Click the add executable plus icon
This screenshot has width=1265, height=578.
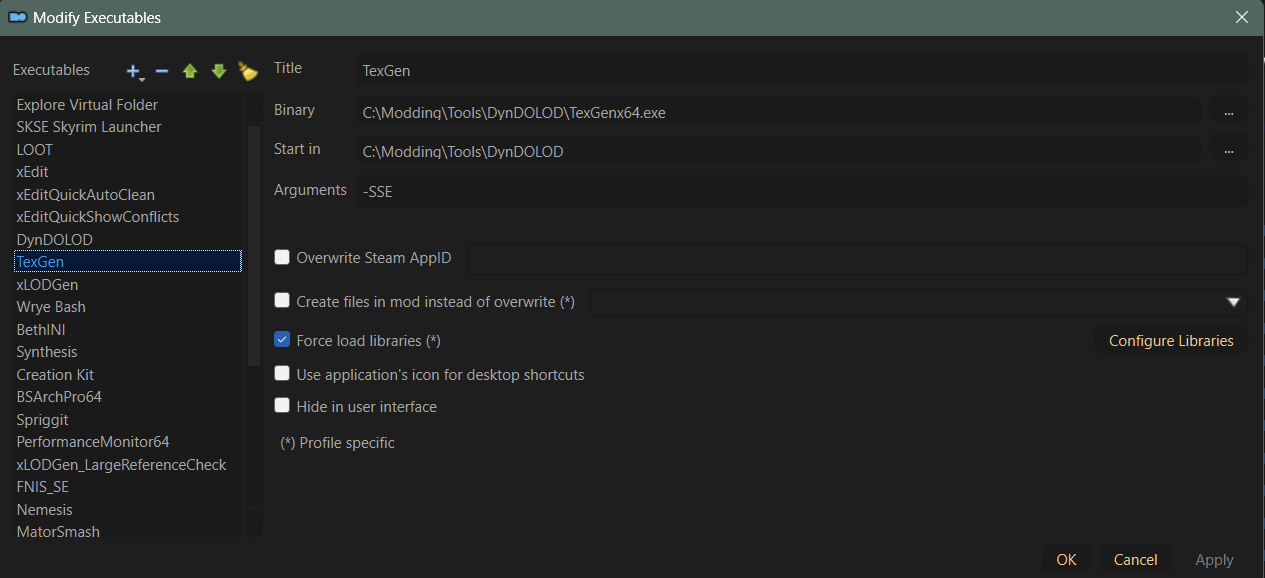coord(133,71)
